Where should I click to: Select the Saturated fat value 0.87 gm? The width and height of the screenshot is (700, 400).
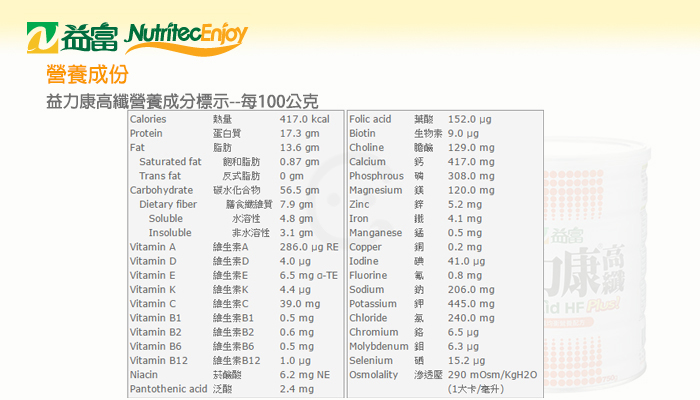(300, 162)
